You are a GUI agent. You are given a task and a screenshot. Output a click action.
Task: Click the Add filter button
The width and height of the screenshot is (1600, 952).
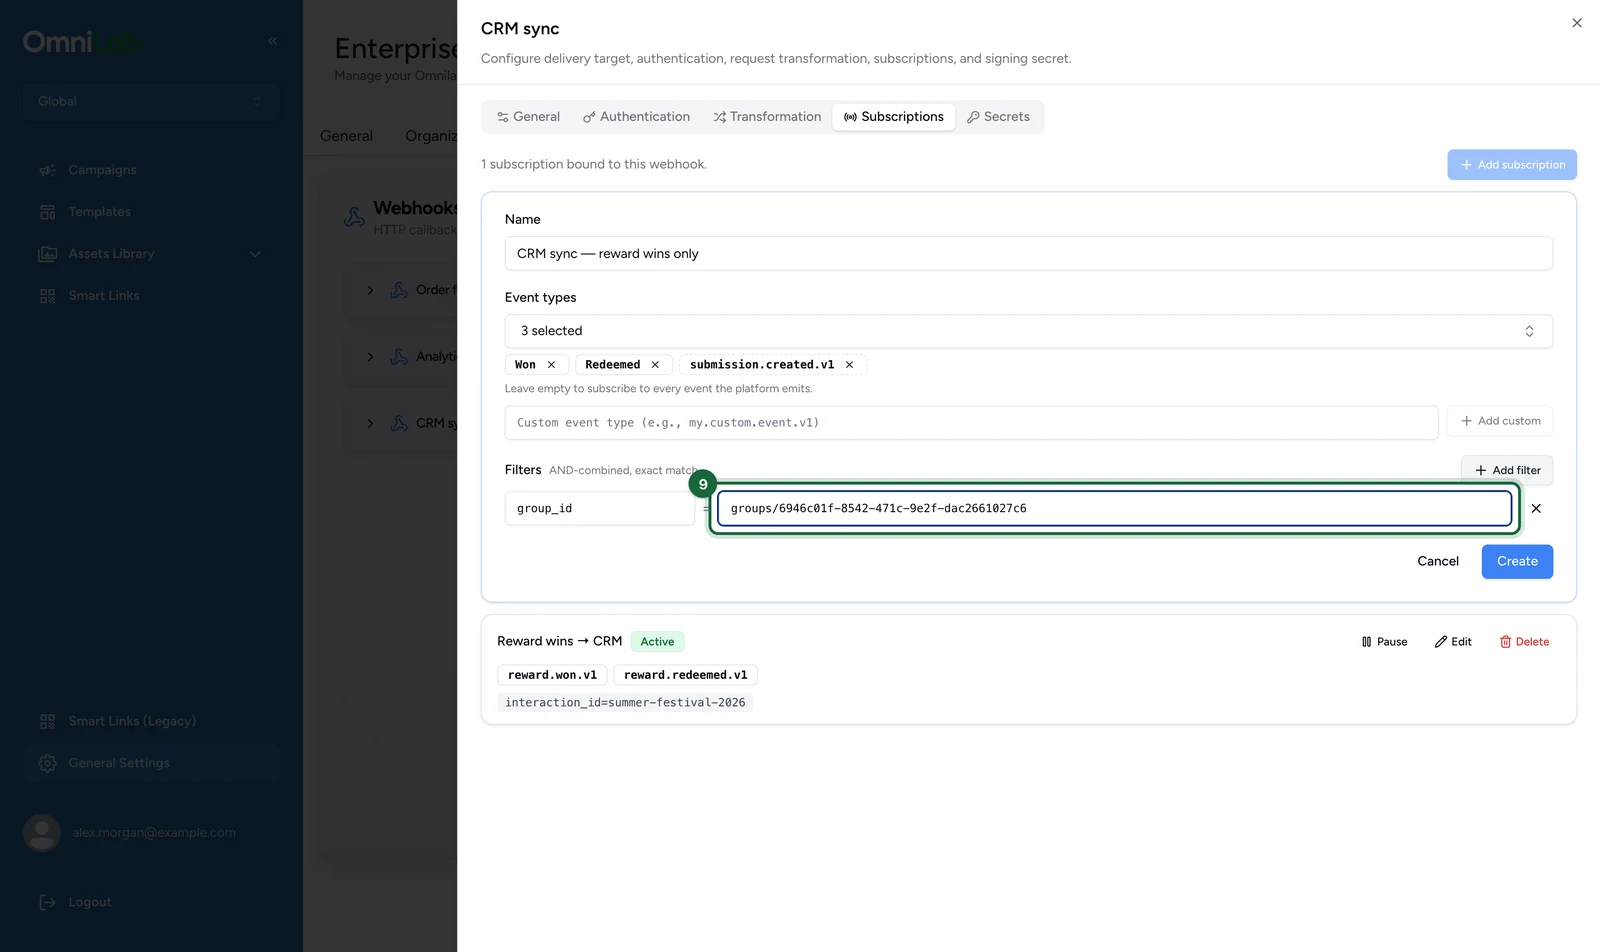pyautogui.click(x=1507, y=470)
